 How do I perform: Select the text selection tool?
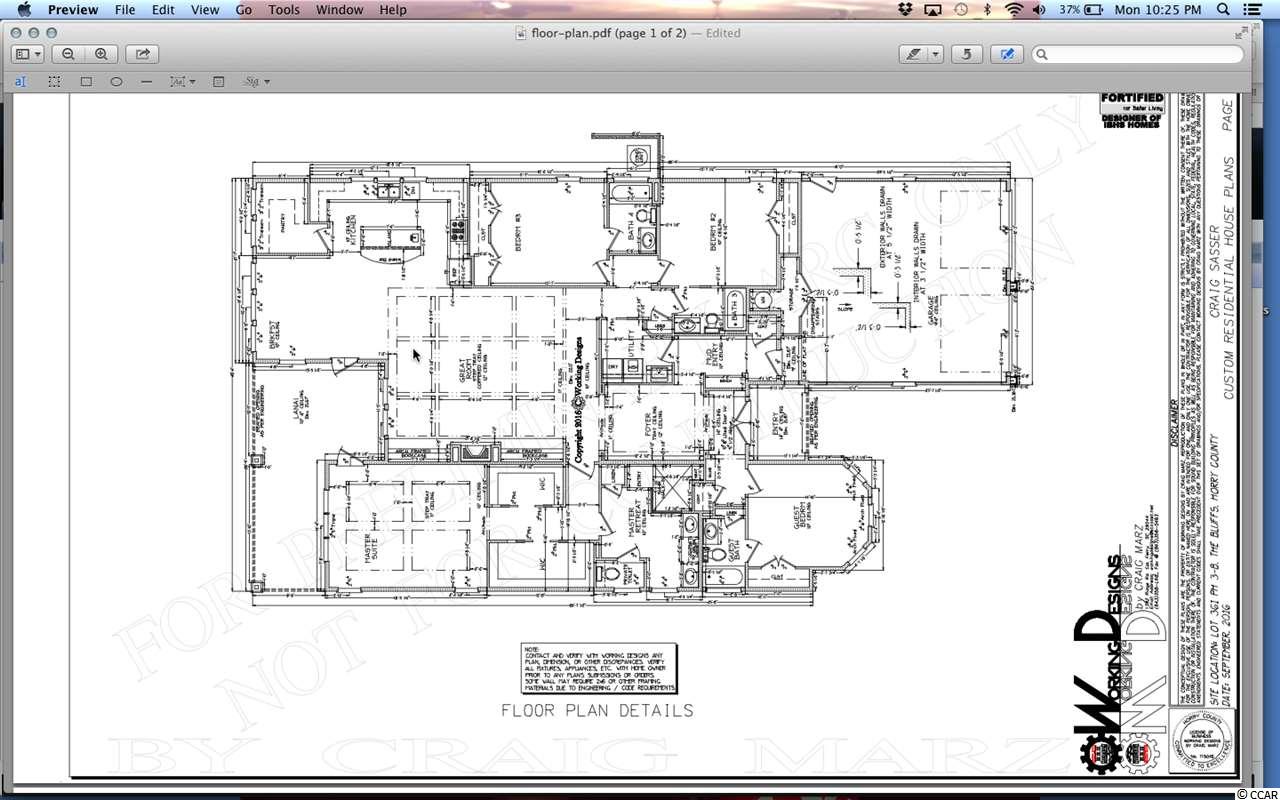[x=21, y=81]
